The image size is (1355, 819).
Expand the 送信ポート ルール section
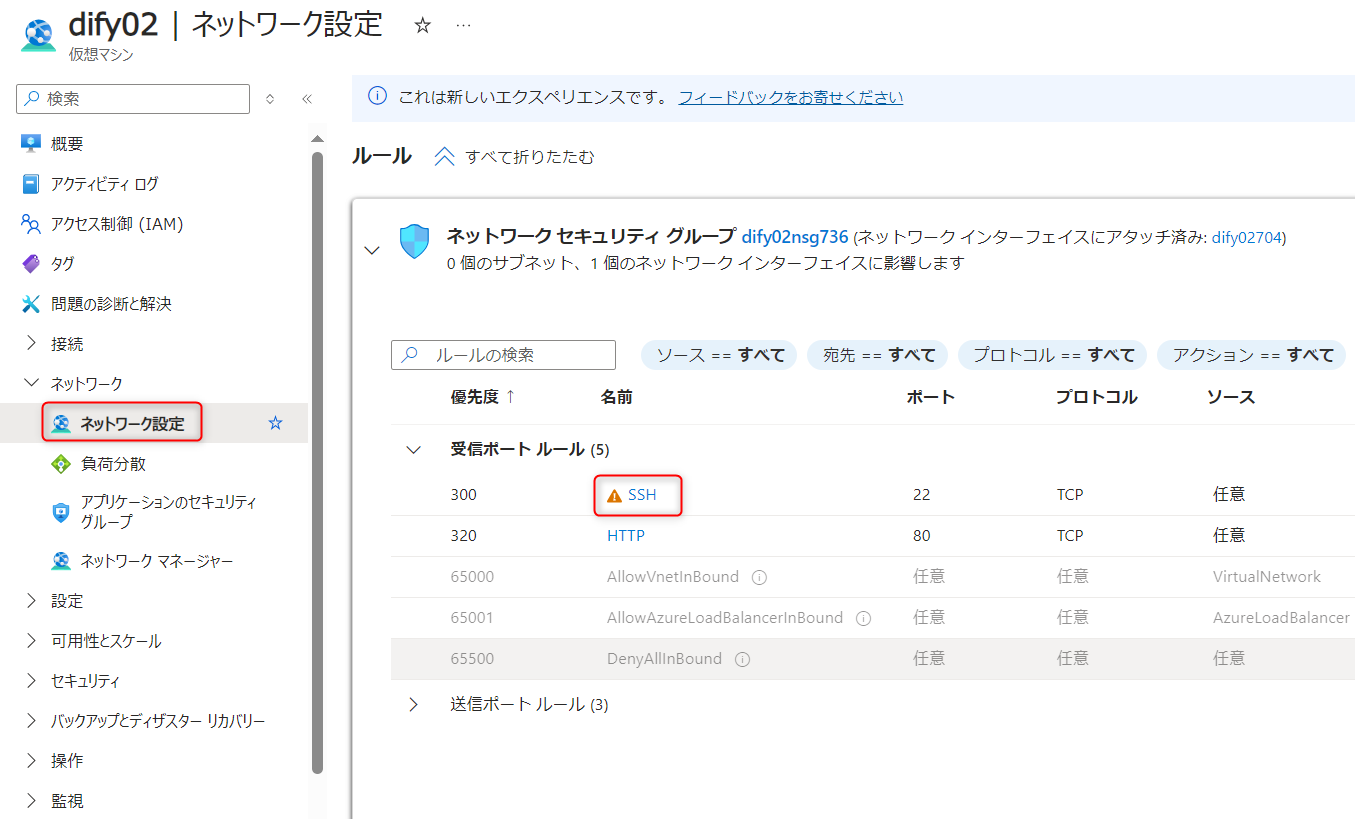pos(413,704)
